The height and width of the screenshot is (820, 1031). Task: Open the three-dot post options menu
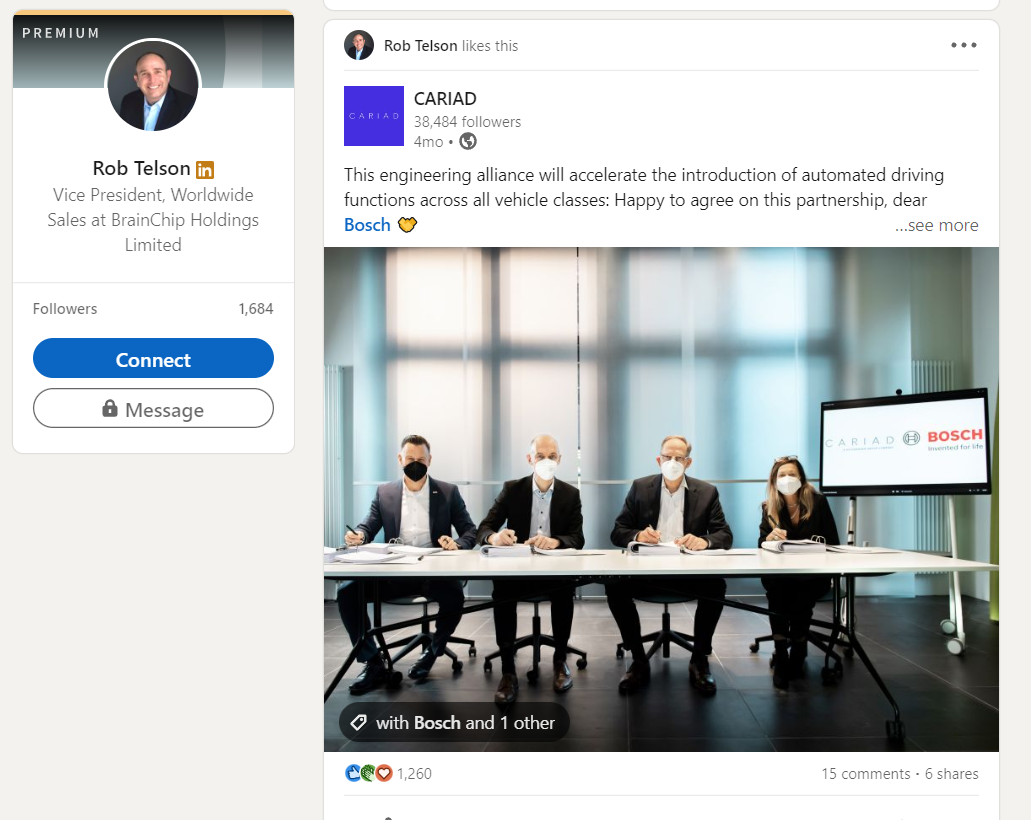pyautogui.click(x=963, y=45)
